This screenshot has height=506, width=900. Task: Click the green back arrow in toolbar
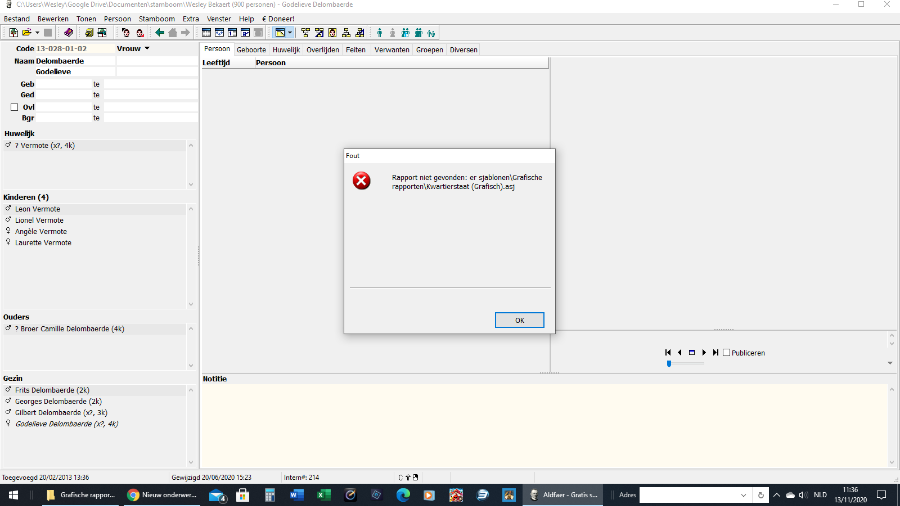pyautogui.click(x=159, y=33)
